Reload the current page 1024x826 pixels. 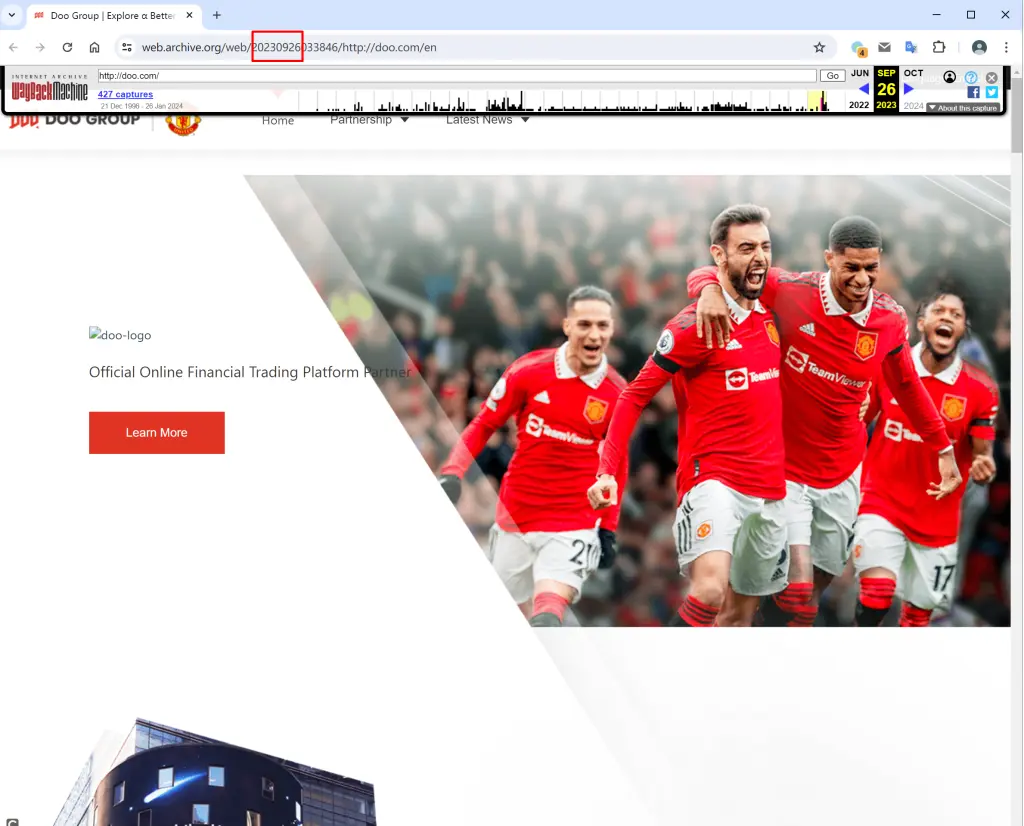tap(67, 47)
